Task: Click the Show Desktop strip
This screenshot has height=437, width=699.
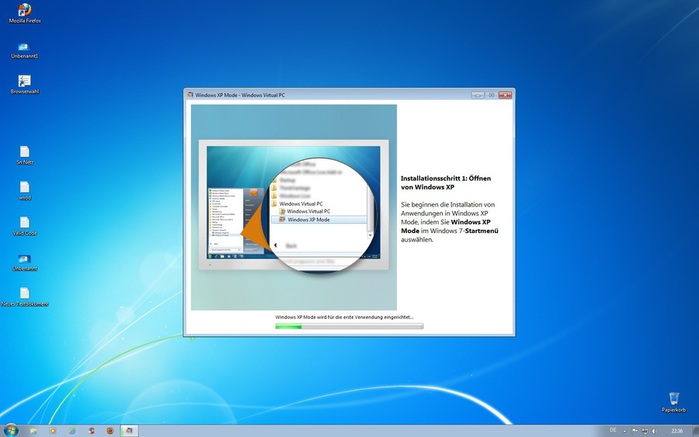Action: tap(696, 431)
